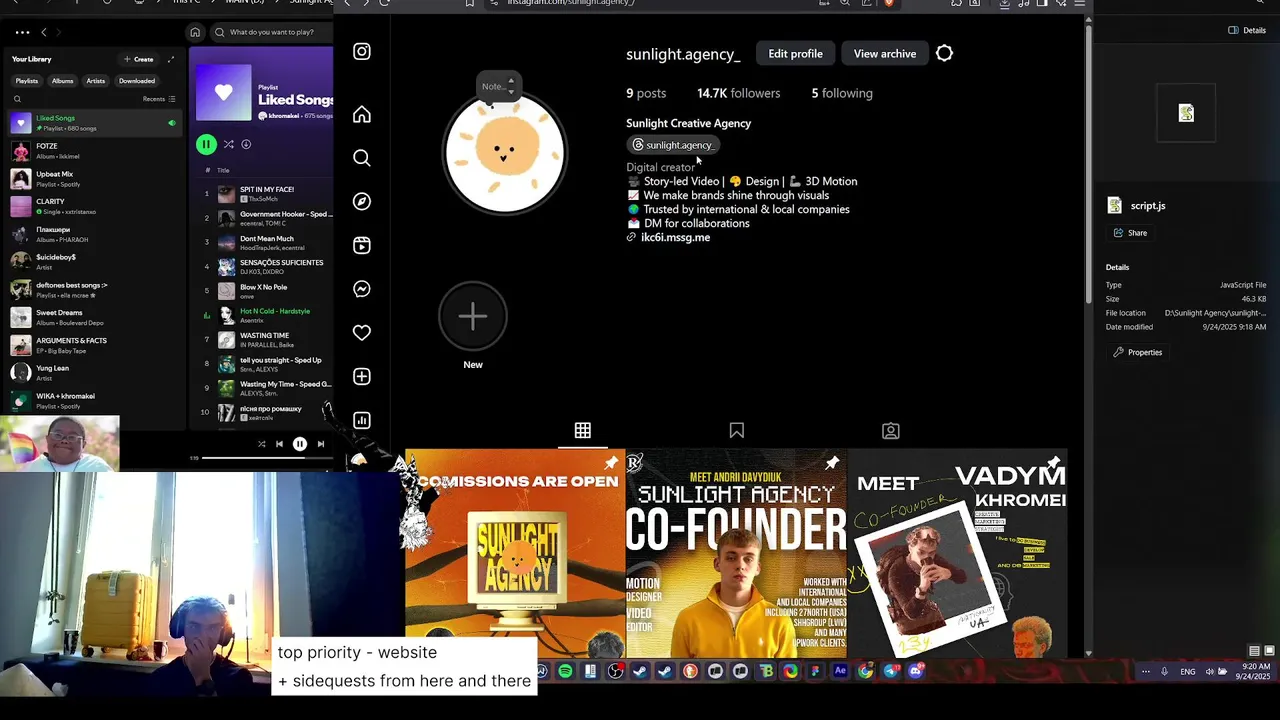Screen dimensions: 1280x720
Task: Expand Your Library panel in Spotify
Action: [x=171, y=59]
